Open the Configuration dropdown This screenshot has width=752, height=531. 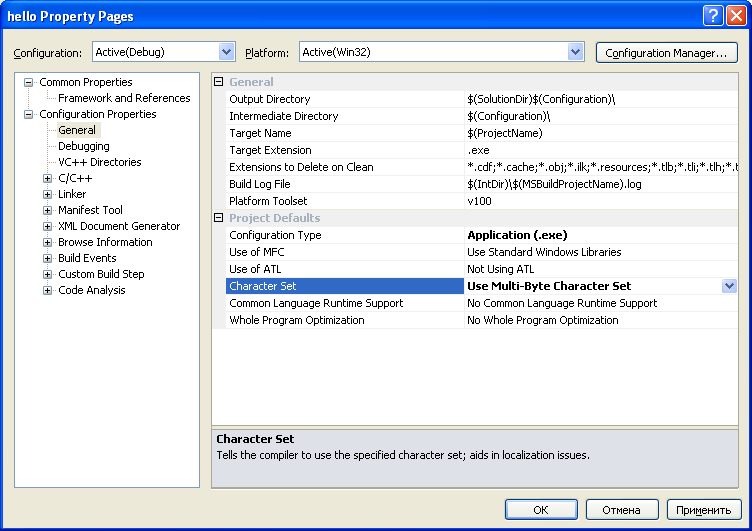(226, 52)
